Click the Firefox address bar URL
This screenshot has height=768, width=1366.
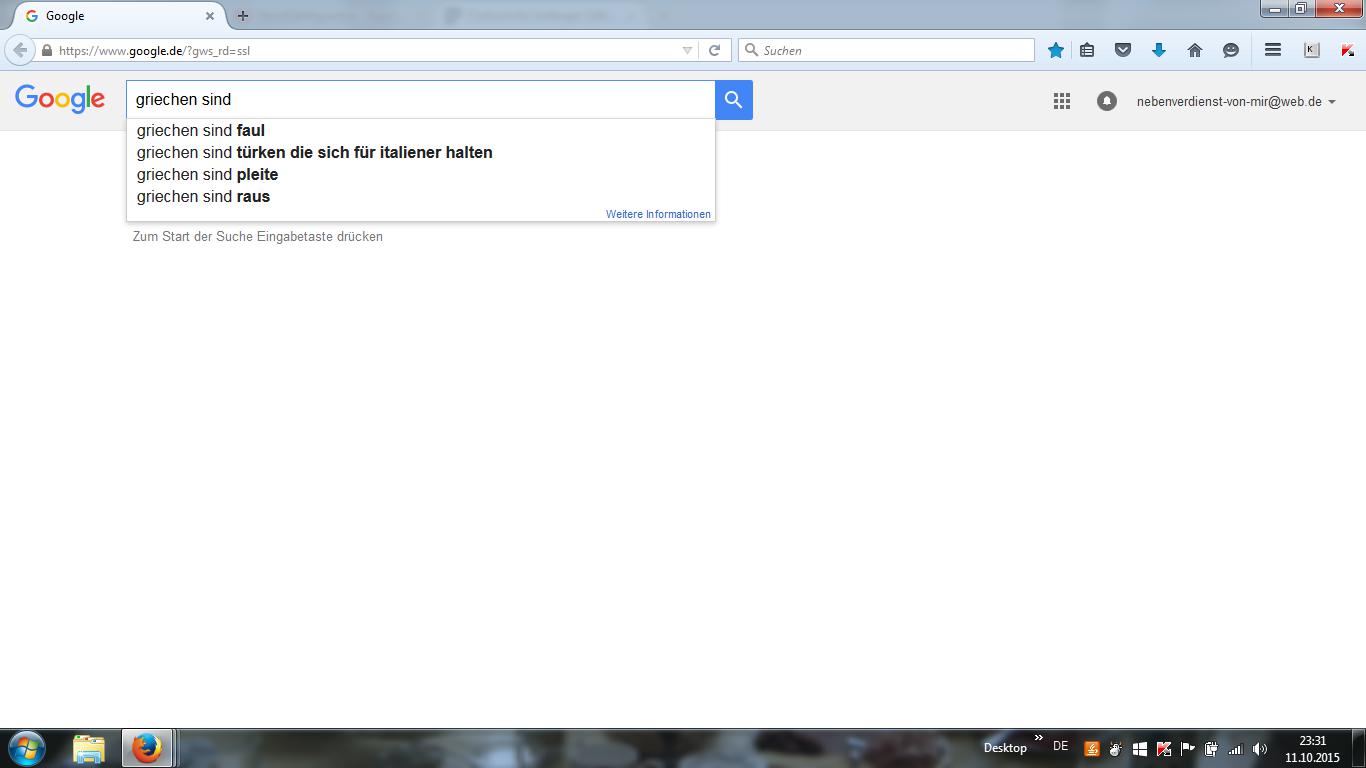click(154, 50)
